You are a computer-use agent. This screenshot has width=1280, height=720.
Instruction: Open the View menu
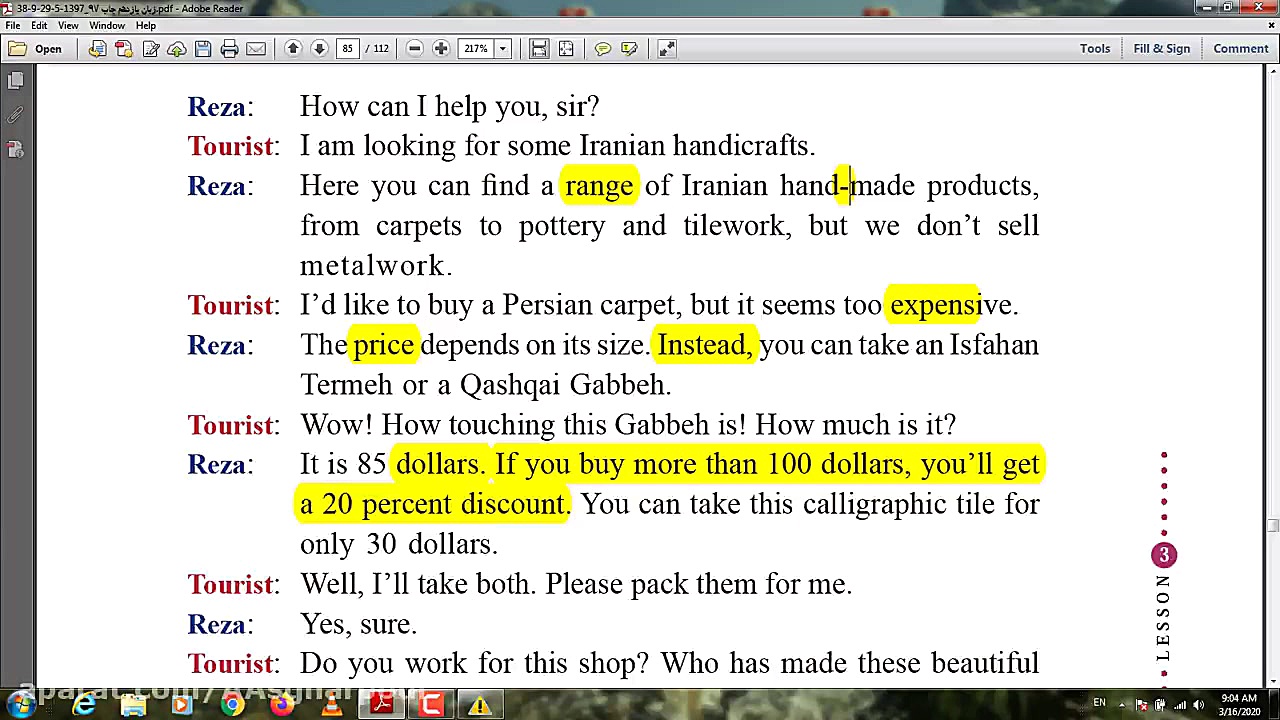coord(68,25)
